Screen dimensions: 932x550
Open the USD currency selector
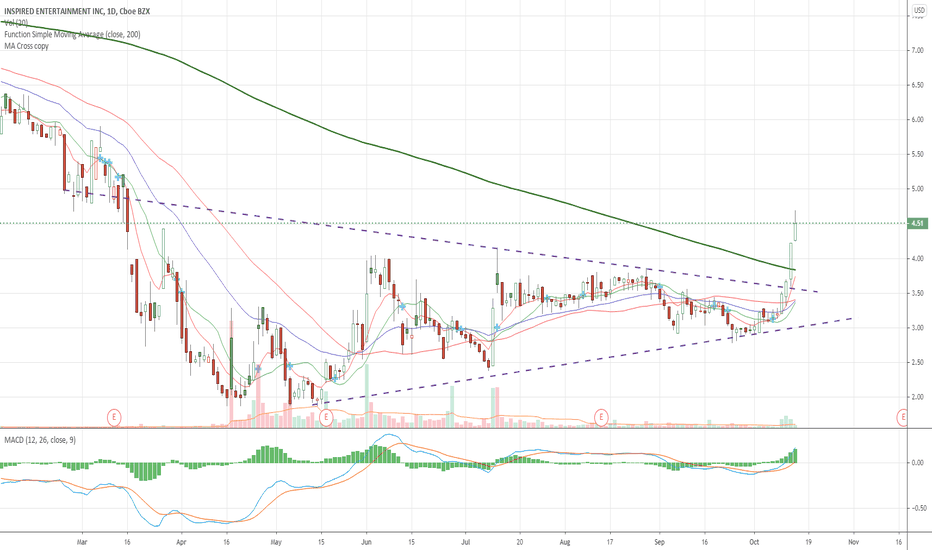click(x=919, y=11)
